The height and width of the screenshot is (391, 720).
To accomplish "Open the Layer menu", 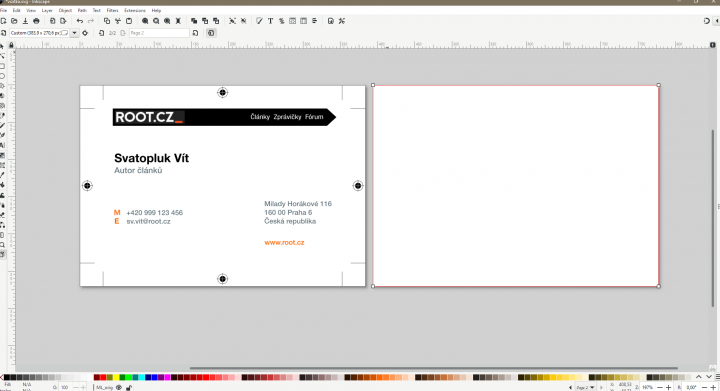I will (x=47, y=10).
